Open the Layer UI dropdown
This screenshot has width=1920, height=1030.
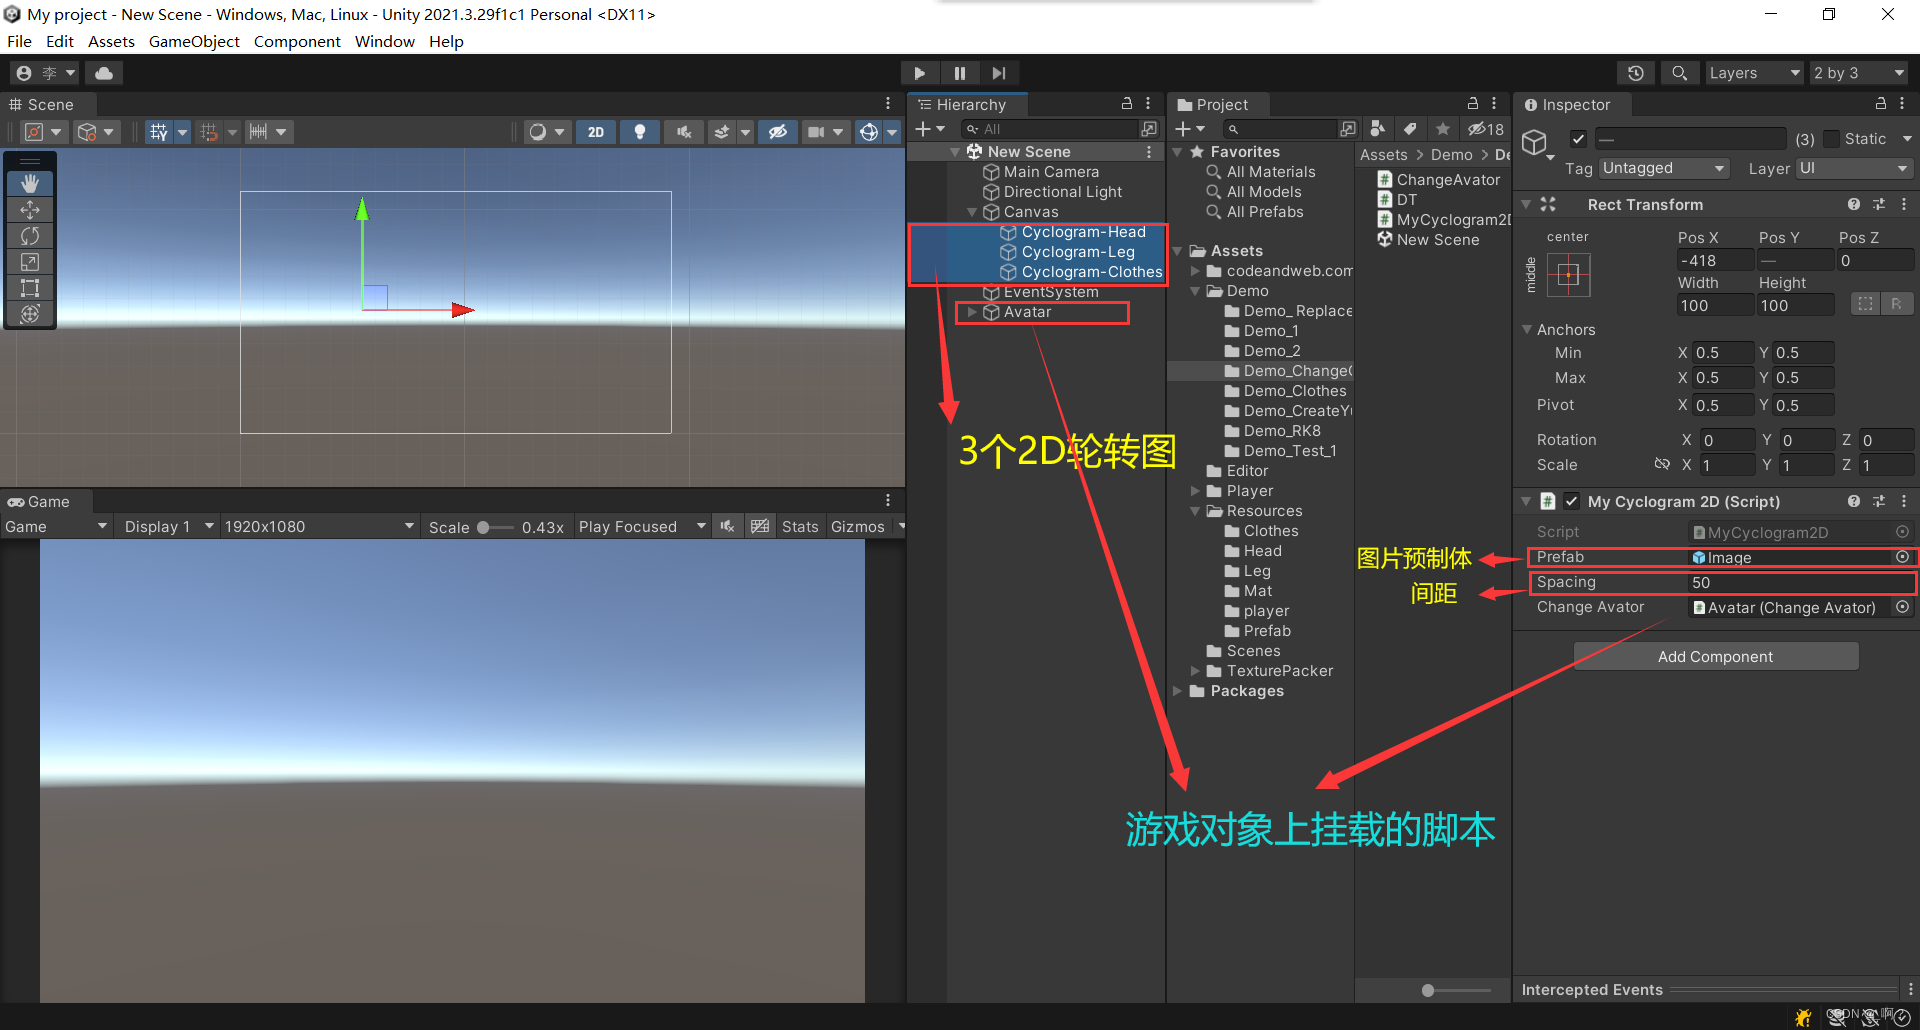pos(1855,168)
